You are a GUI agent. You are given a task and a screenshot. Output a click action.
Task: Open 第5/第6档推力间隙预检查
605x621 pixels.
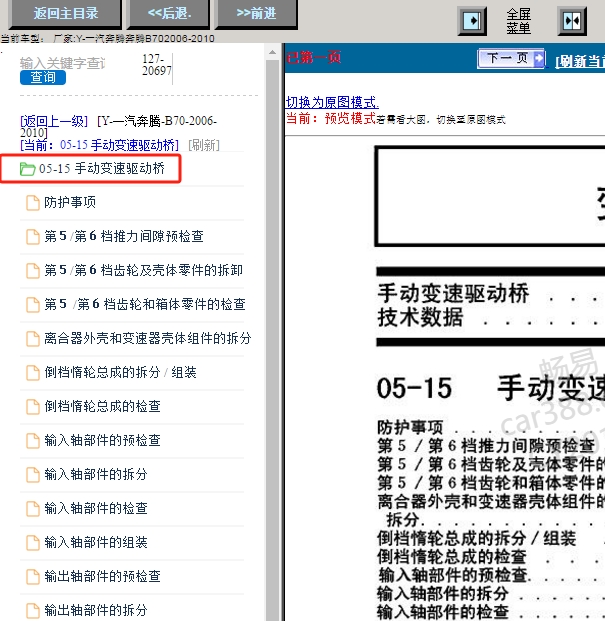[124, 236]
